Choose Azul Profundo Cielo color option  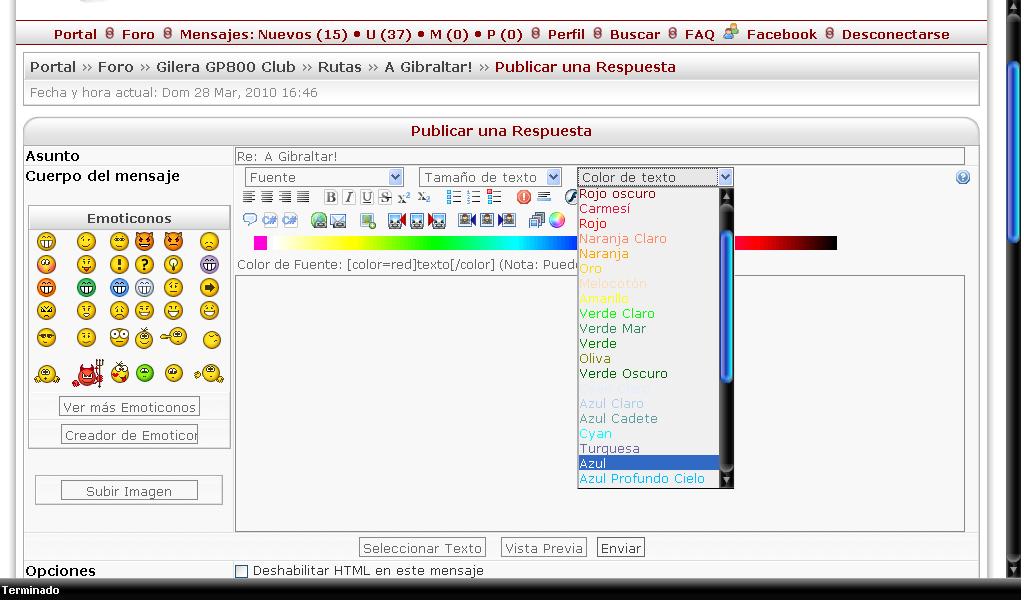tap(642, 479)
